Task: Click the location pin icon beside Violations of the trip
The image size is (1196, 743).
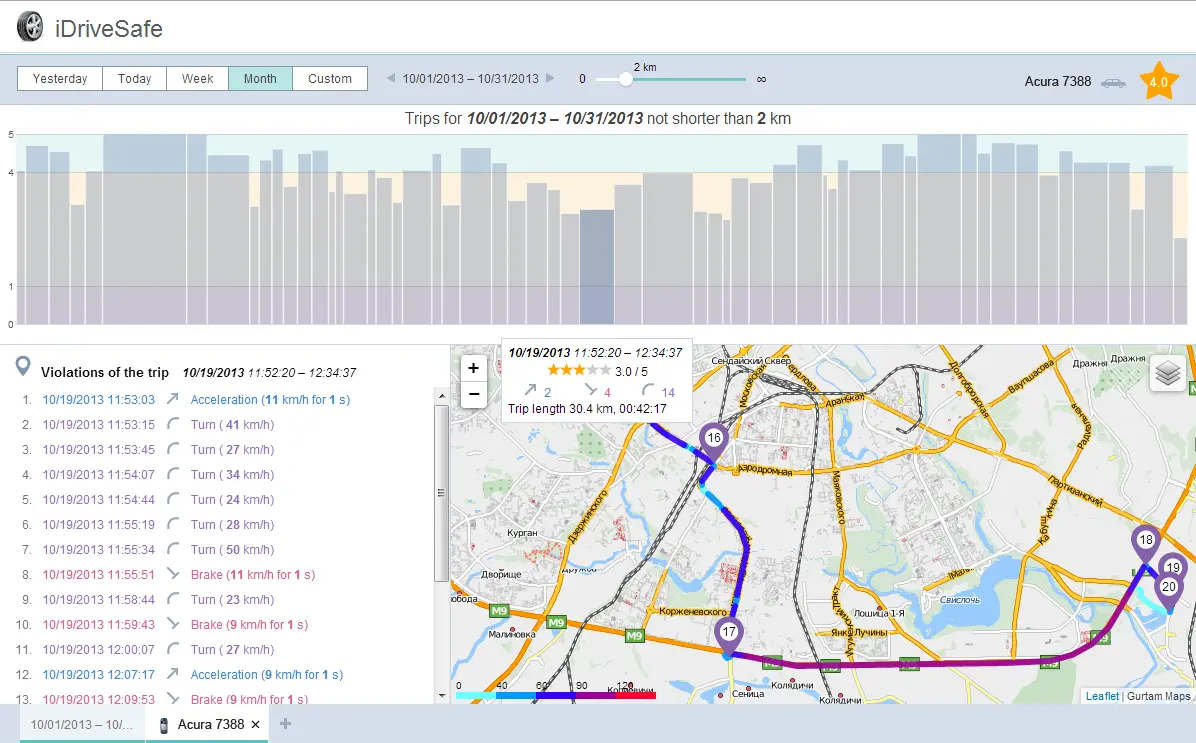Action: 24,367
